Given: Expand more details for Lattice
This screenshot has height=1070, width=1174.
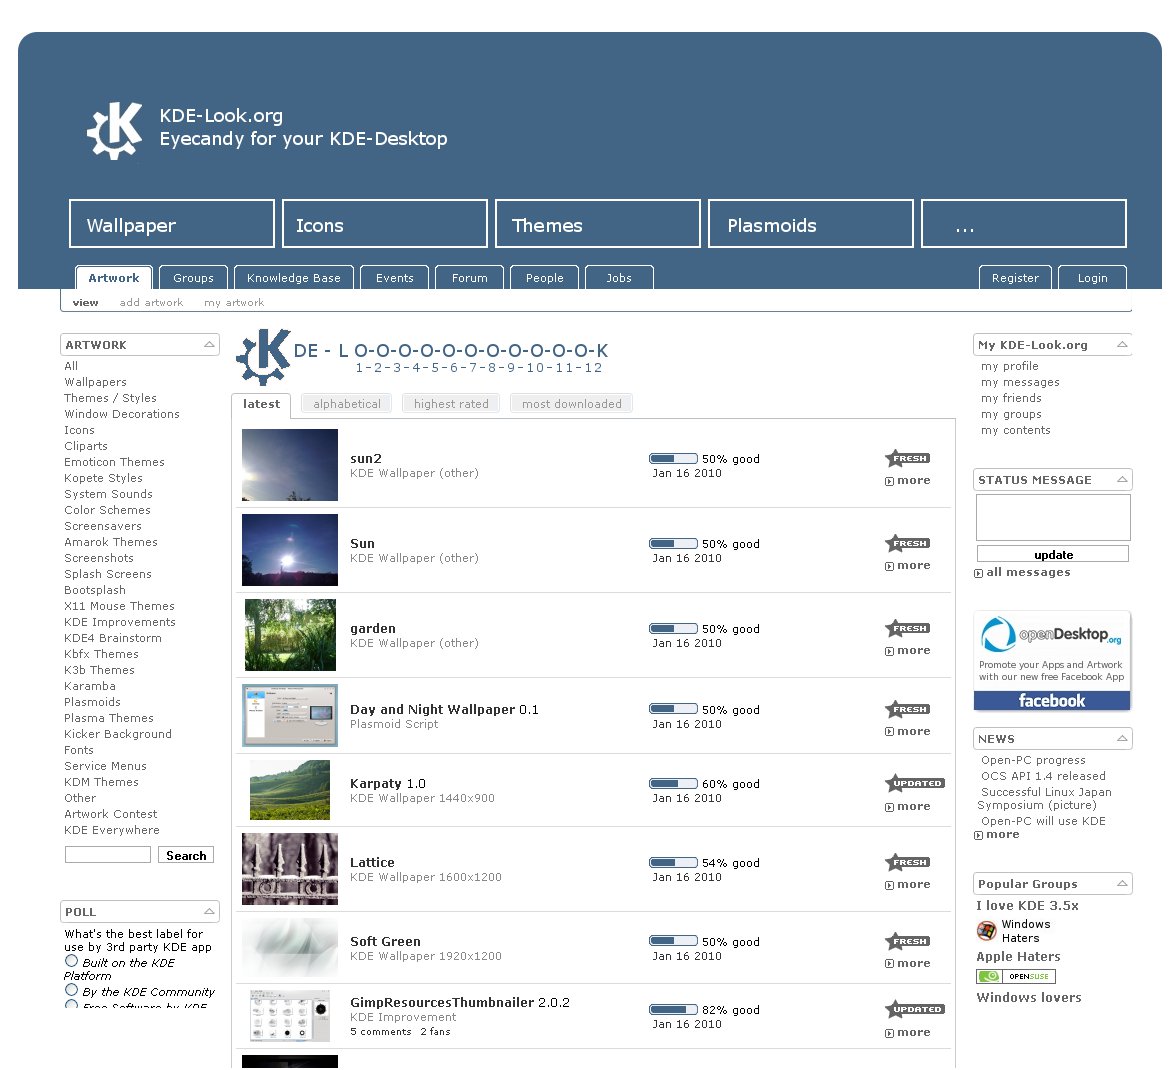Looking at the screenshot, I should [907, 884].
